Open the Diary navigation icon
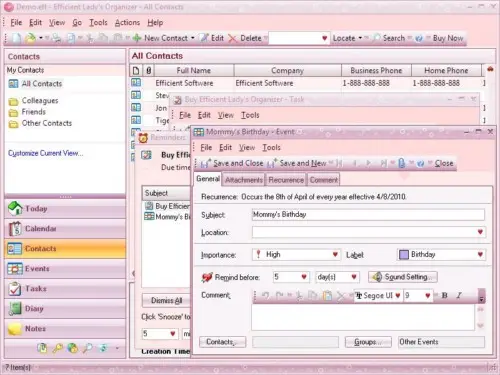 click(x=15, y=309)
